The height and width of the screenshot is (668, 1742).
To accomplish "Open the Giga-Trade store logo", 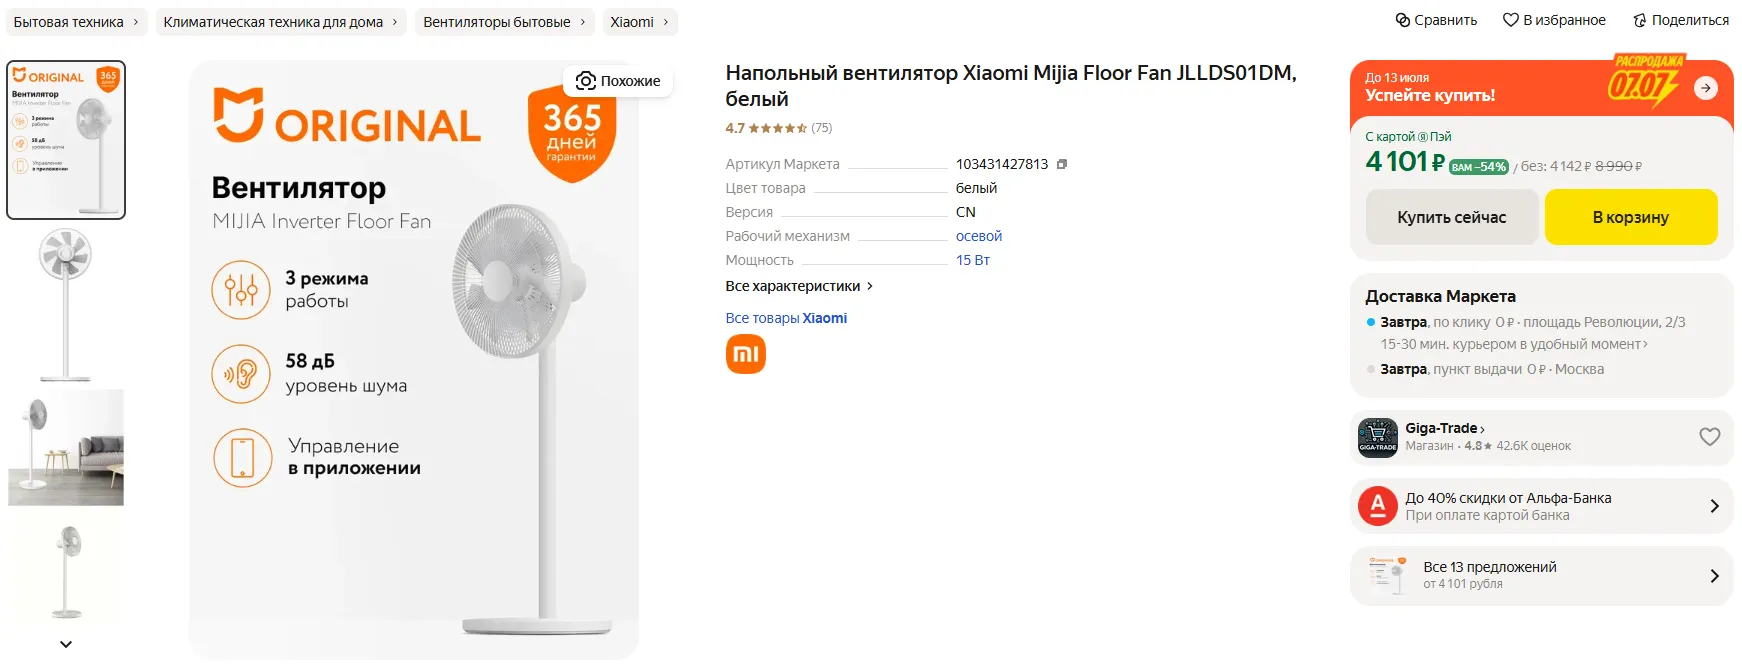I will (1377, 437).
